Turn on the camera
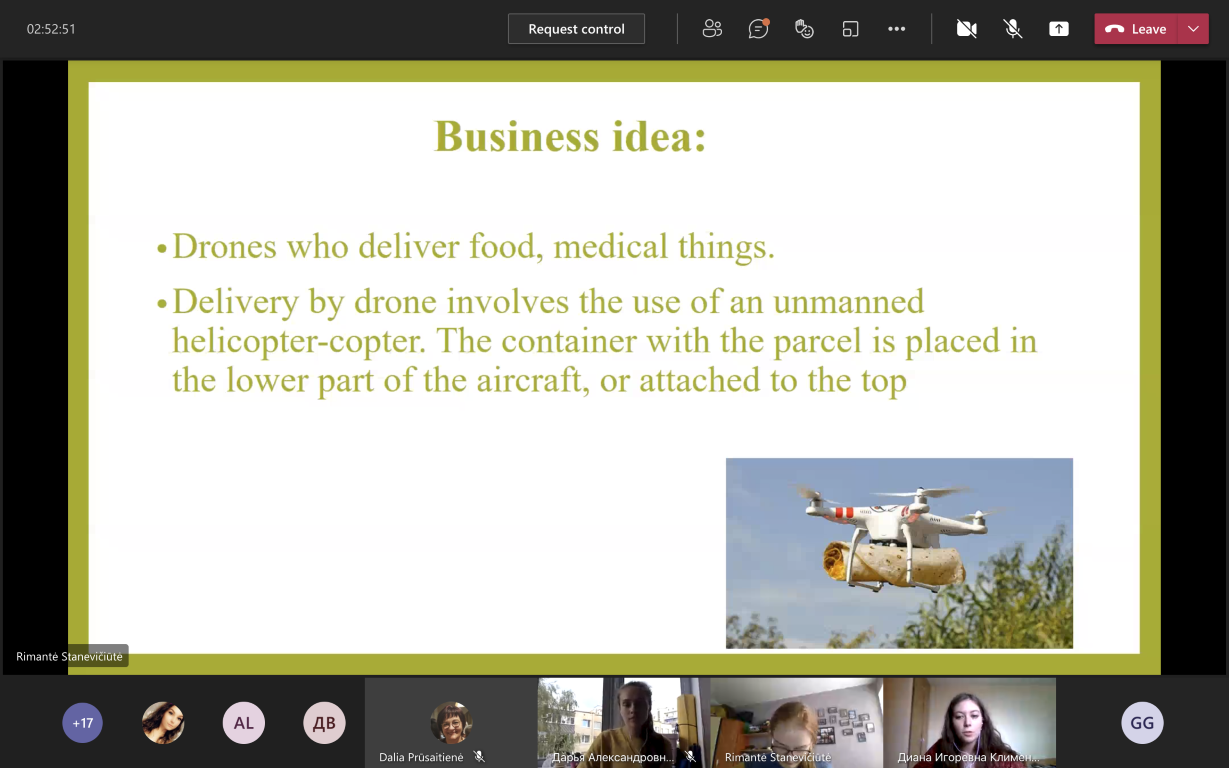The image size is (1229, 768). point(966,29)
